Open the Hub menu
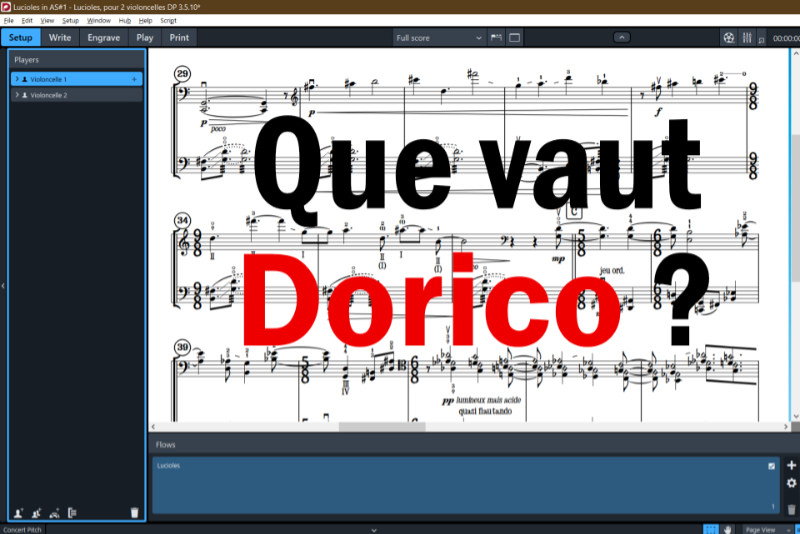Screen dimensions: 800x534 125,20
